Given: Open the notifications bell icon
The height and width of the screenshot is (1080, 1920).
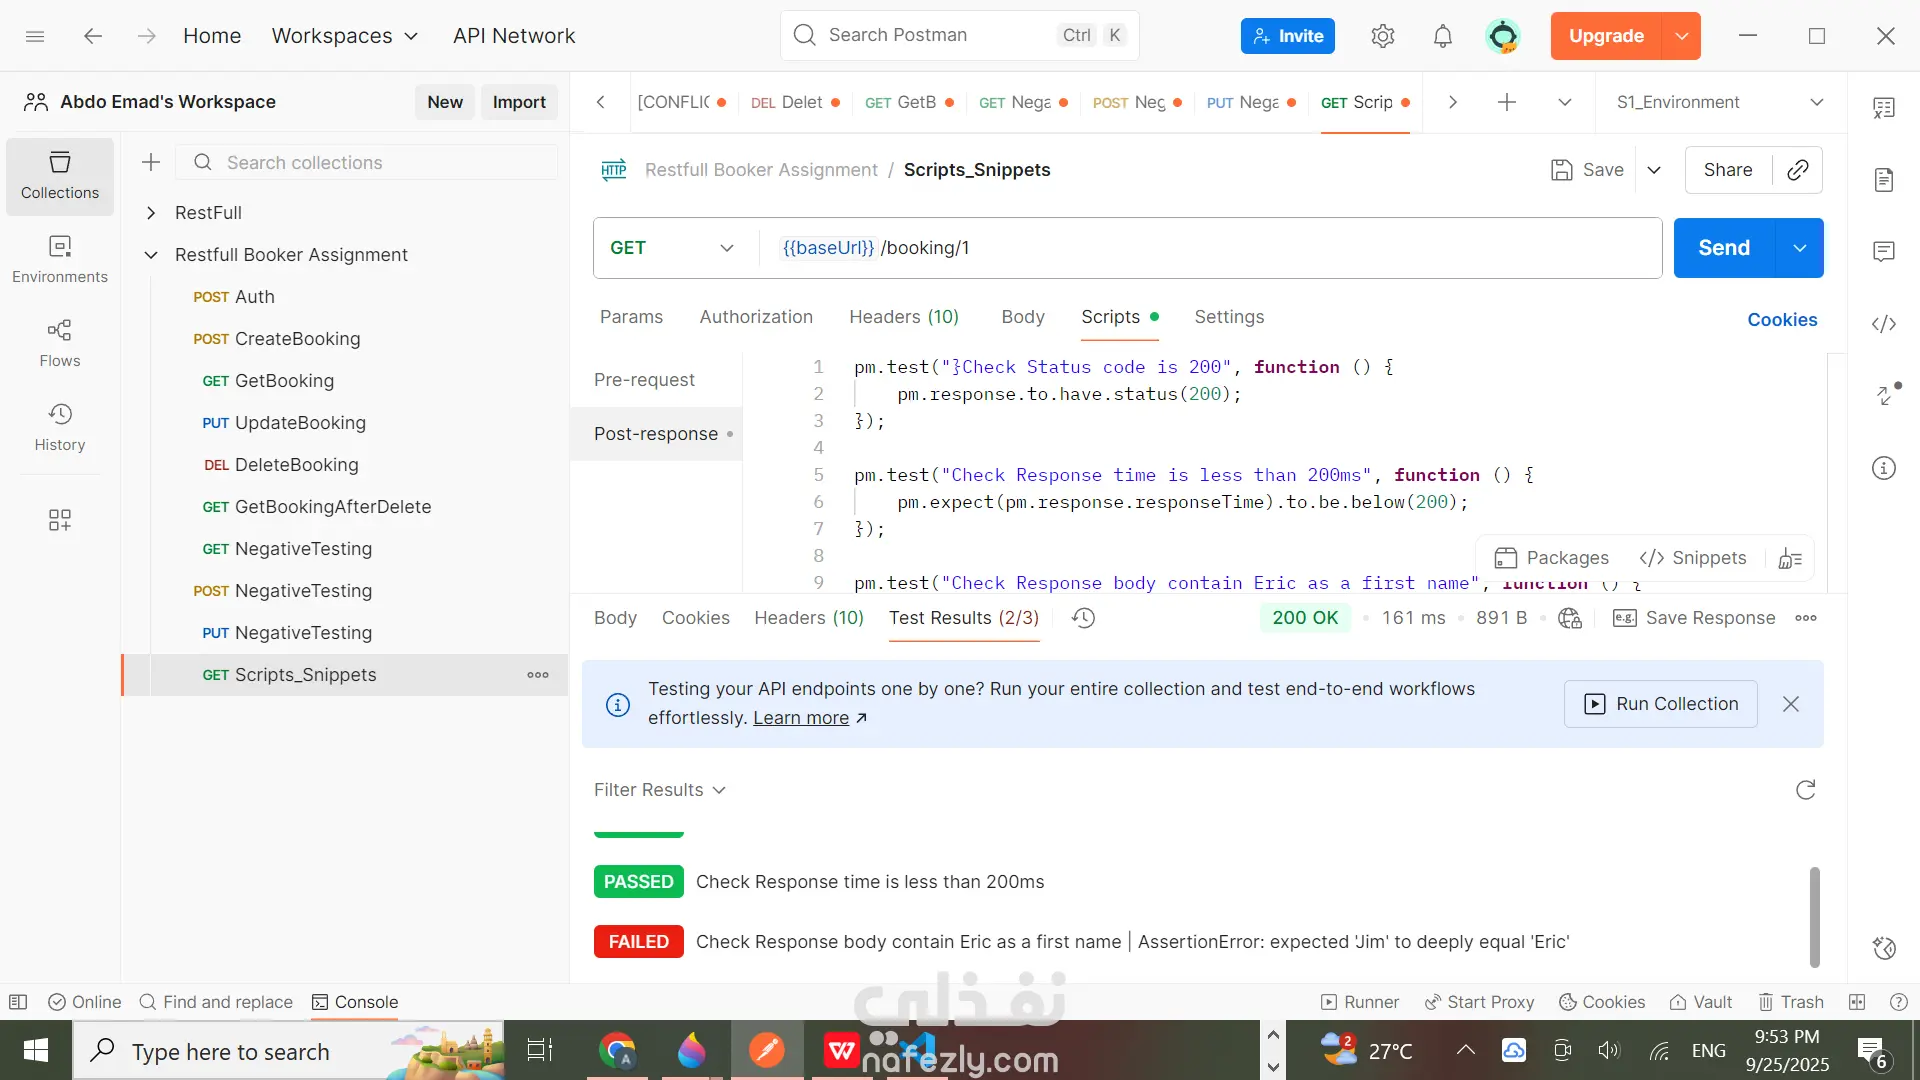Looking at the screenshot, I should pos(1442,36).
